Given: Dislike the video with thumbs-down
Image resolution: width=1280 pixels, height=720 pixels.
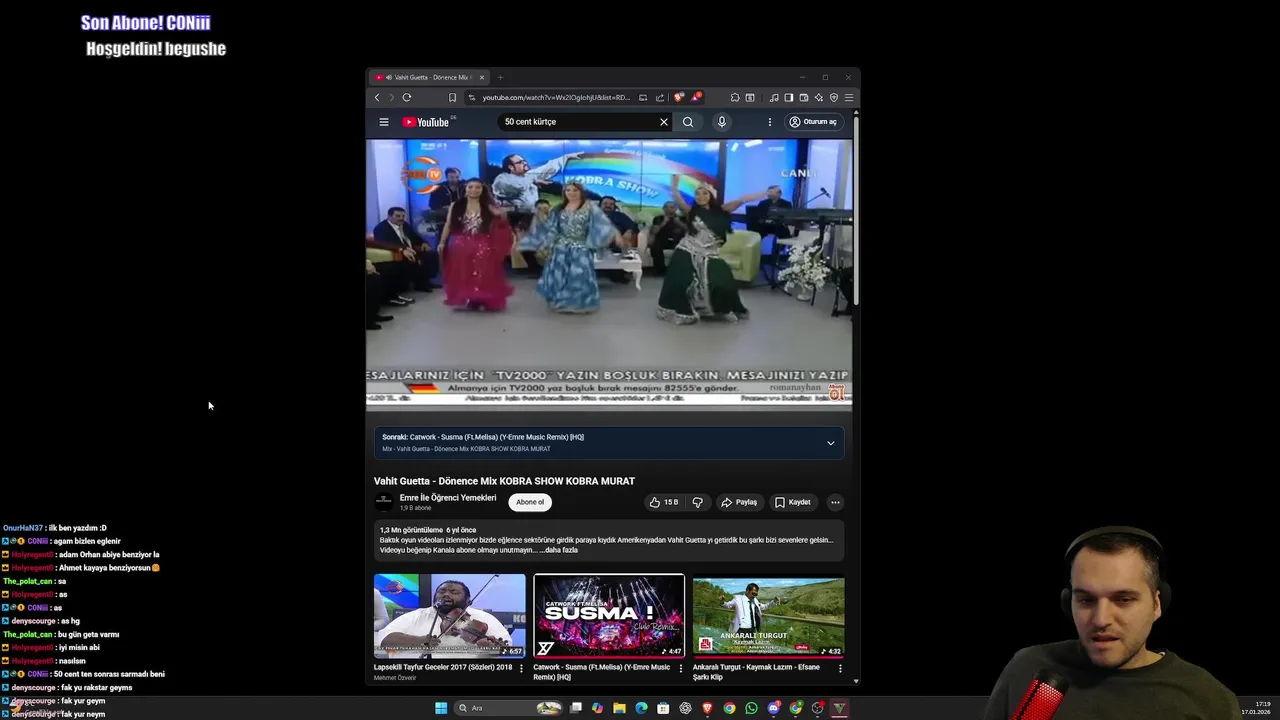Looking at the screenshot, I should click(698, 502).
